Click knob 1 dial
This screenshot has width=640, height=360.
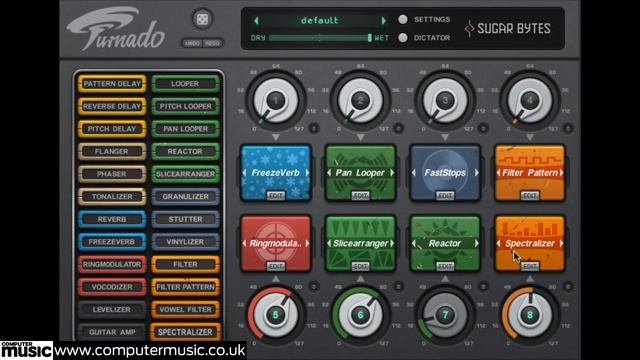[x=276, y=101]
